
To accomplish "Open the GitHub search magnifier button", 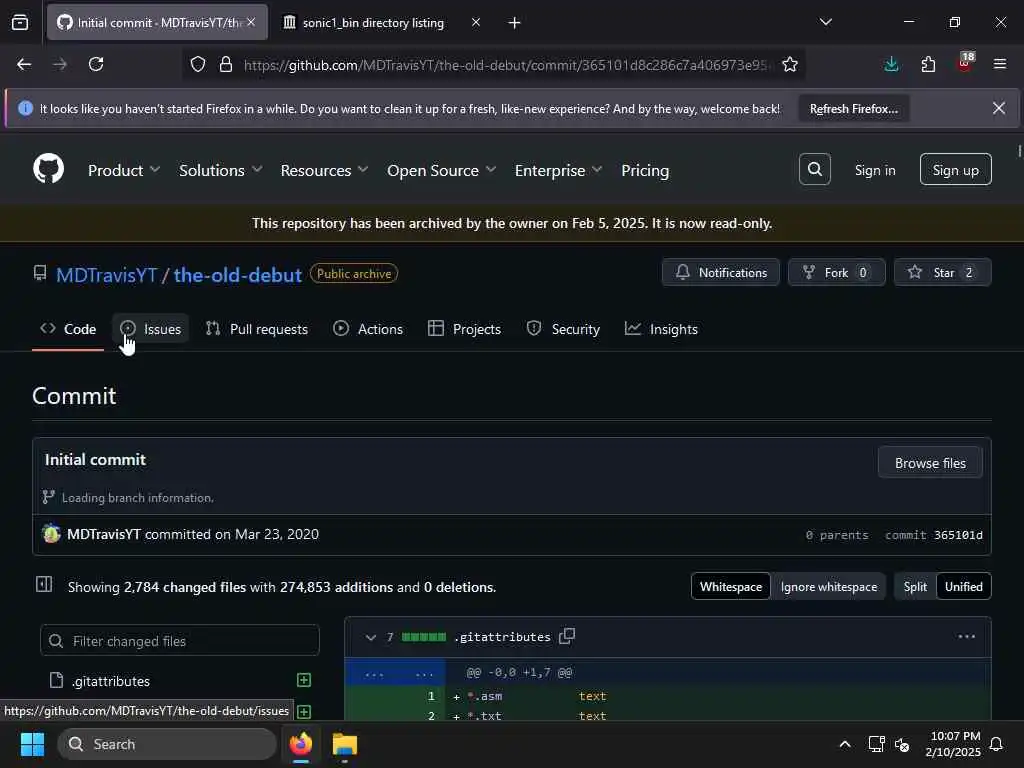I will [814, 169].
